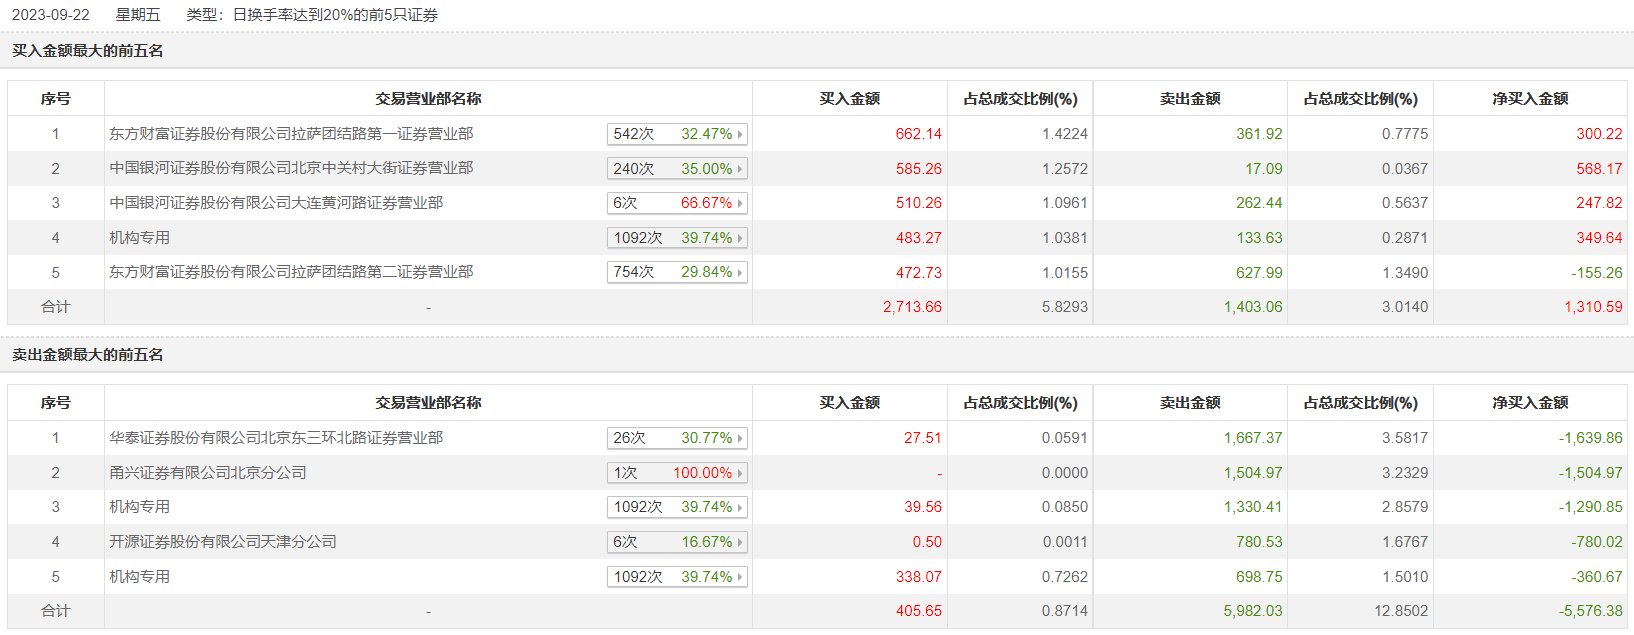Open 东方财富证券拉萨团结路第二证券营业部 link

[291, 272]
